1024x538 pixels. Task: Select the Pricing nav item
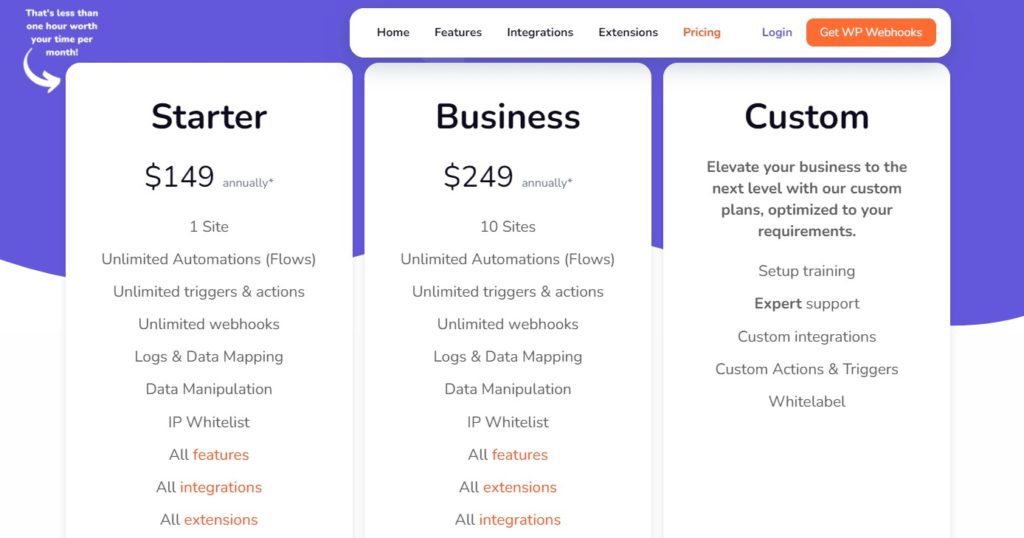[702, 32]
